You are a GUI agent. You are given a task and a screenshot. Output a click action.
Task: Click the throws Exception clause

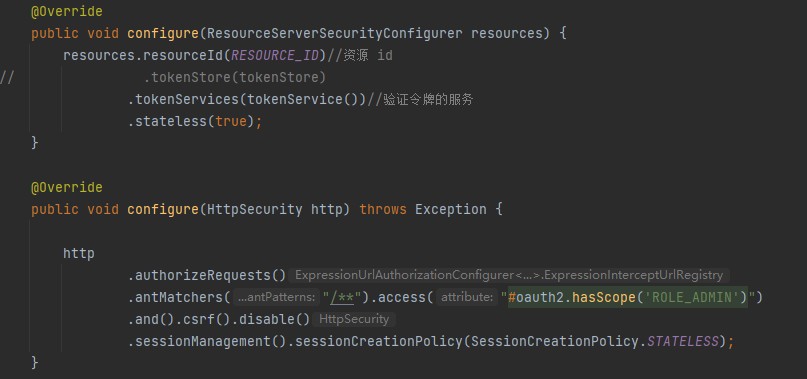[423, 209]
